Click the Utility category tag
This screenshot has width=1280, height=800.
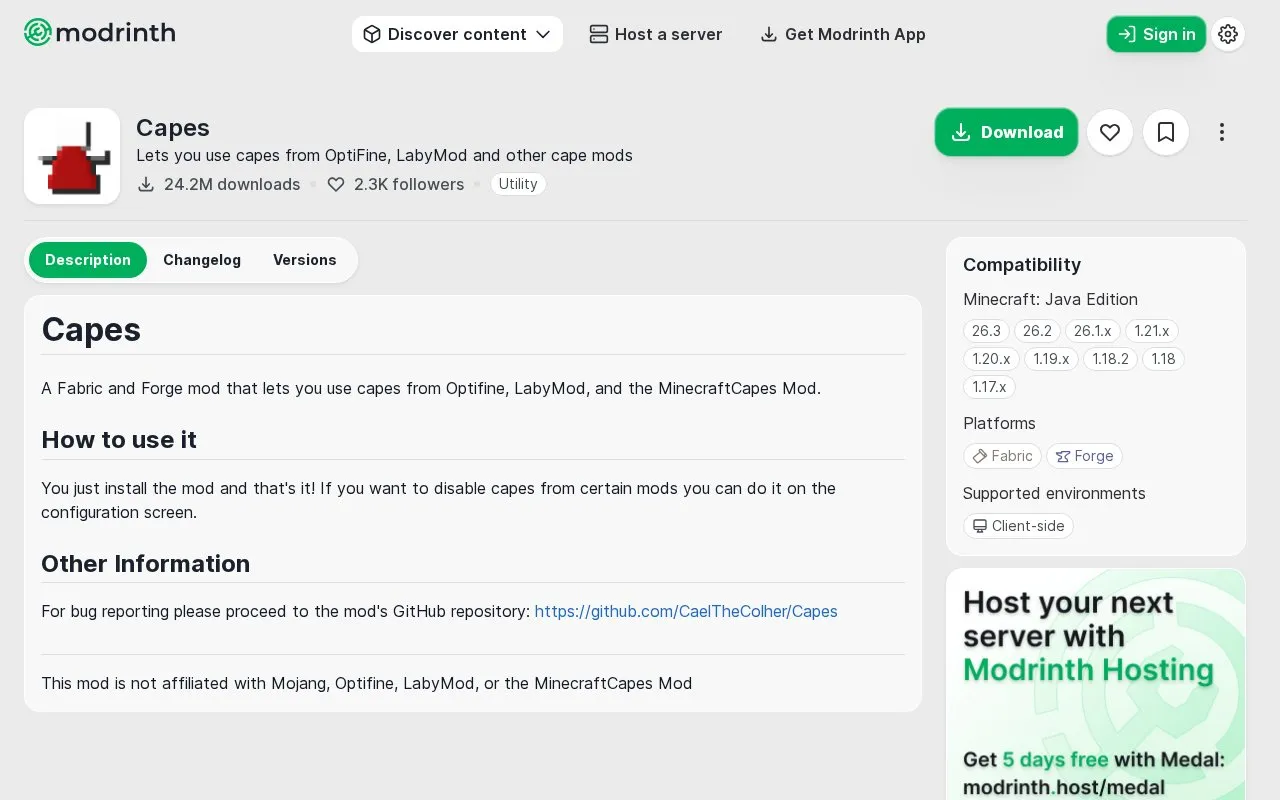pos(518,184)
